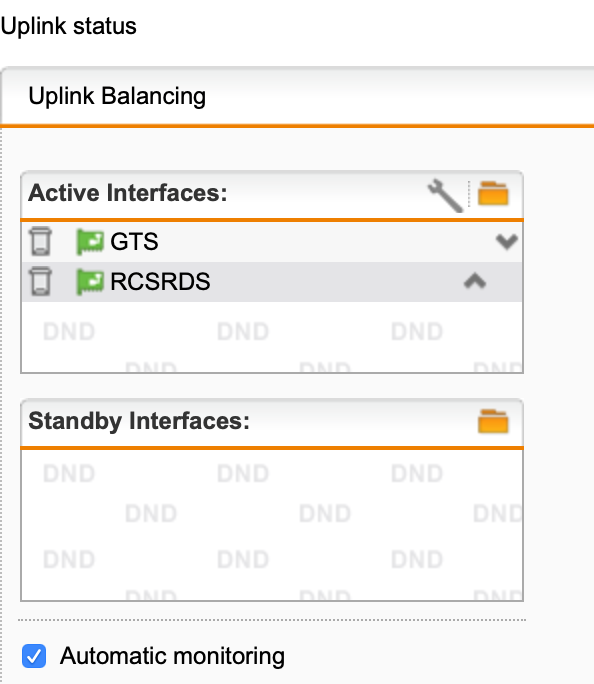
Task: Click the Active Interfaces header label
Action: [128, 193]
